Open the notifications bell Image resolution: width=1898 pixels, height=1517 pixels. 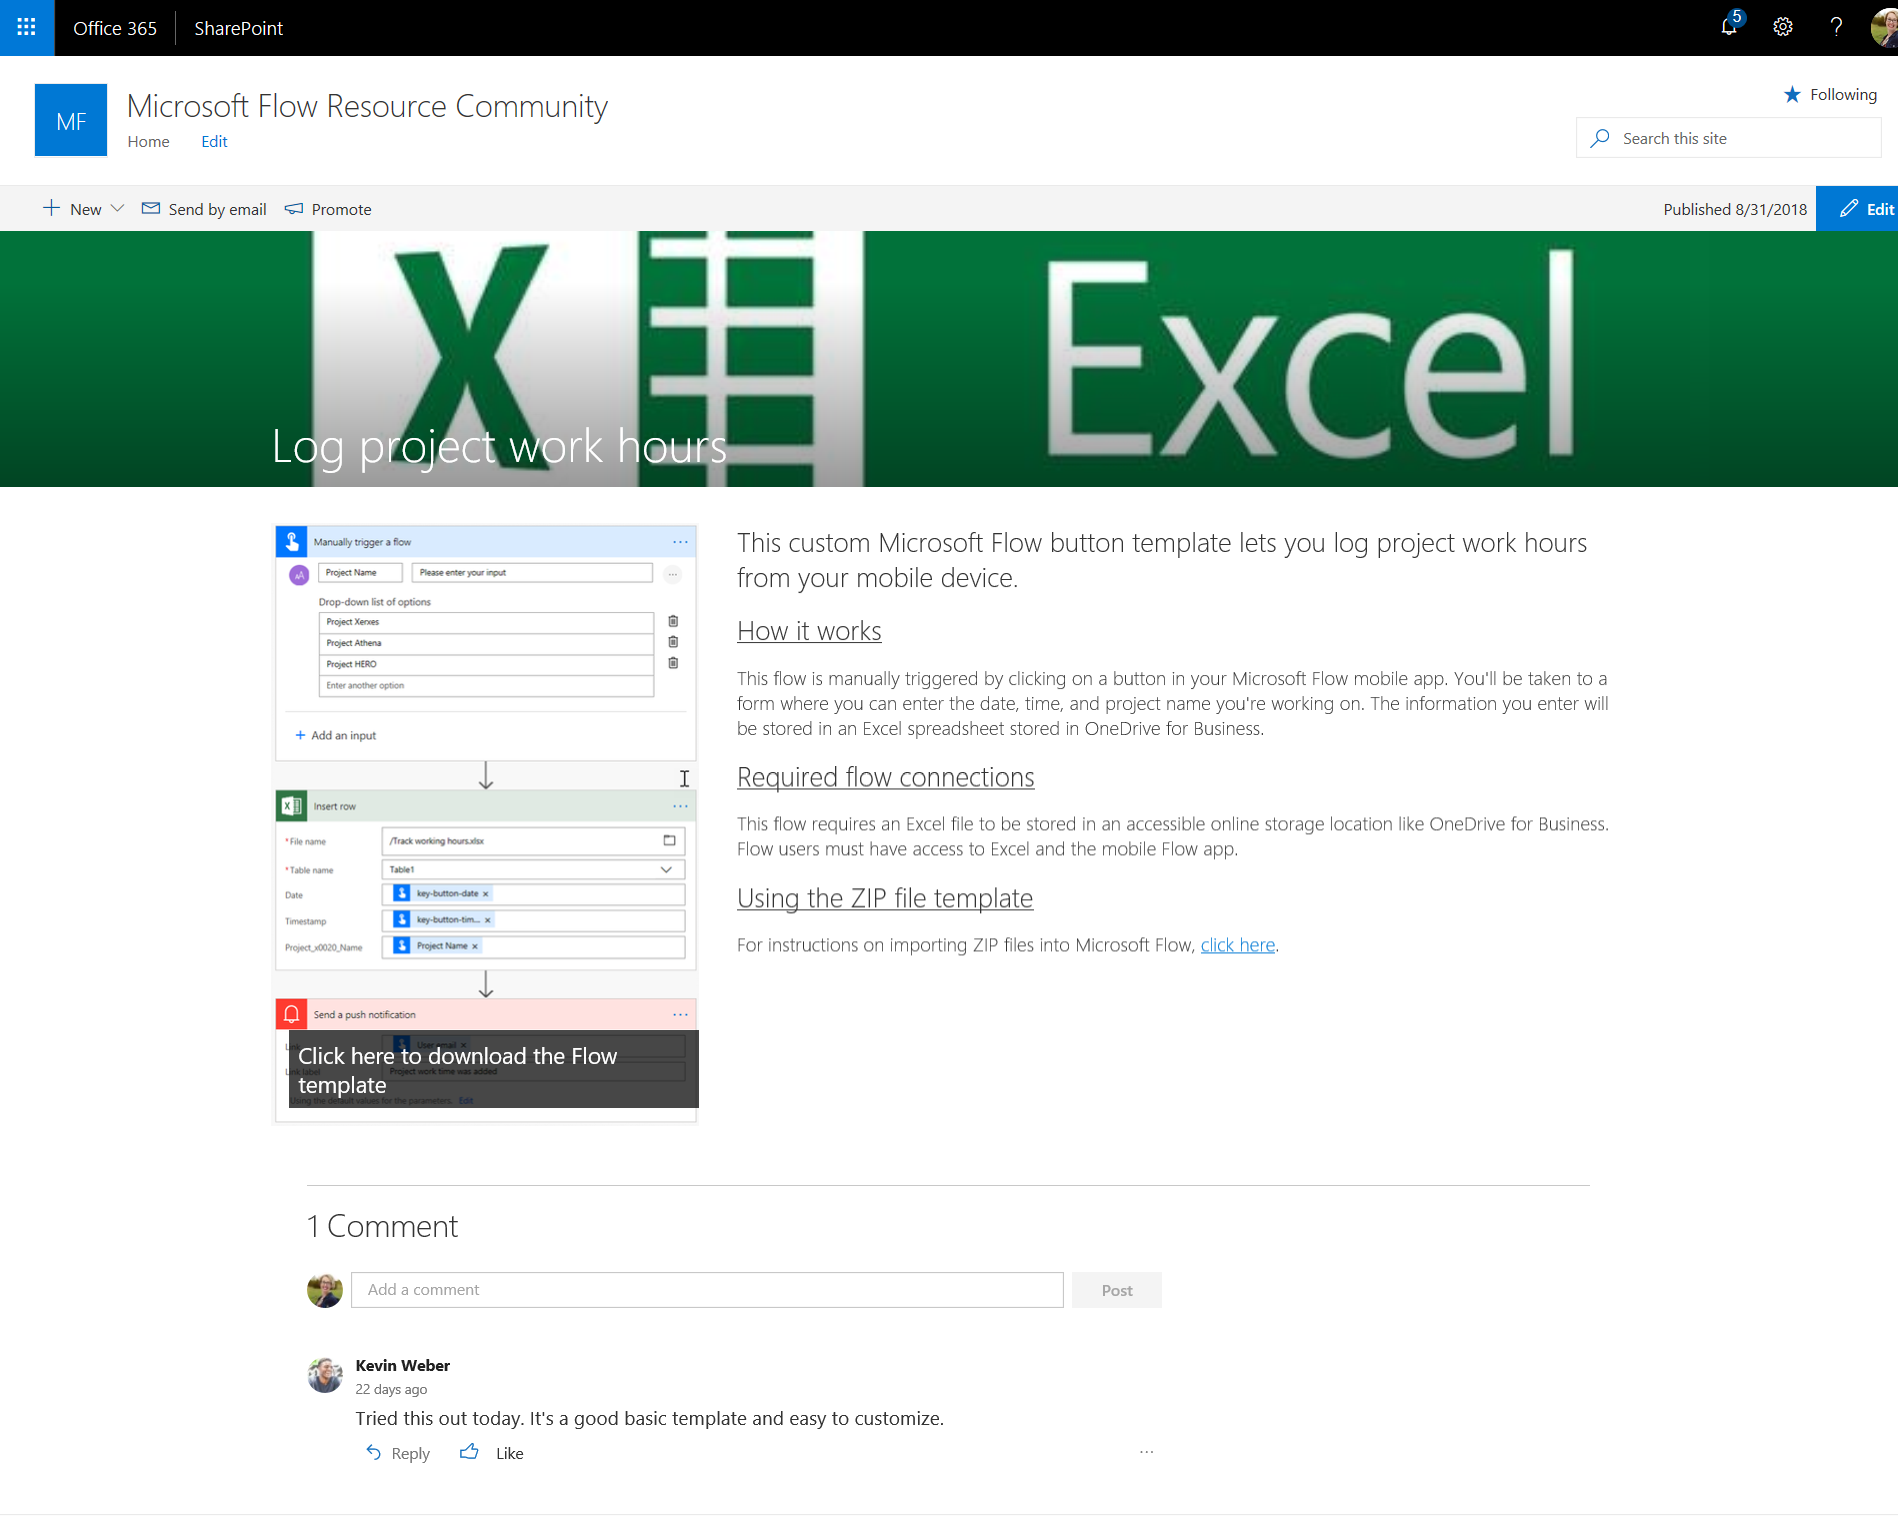(x=1729, y=27)
